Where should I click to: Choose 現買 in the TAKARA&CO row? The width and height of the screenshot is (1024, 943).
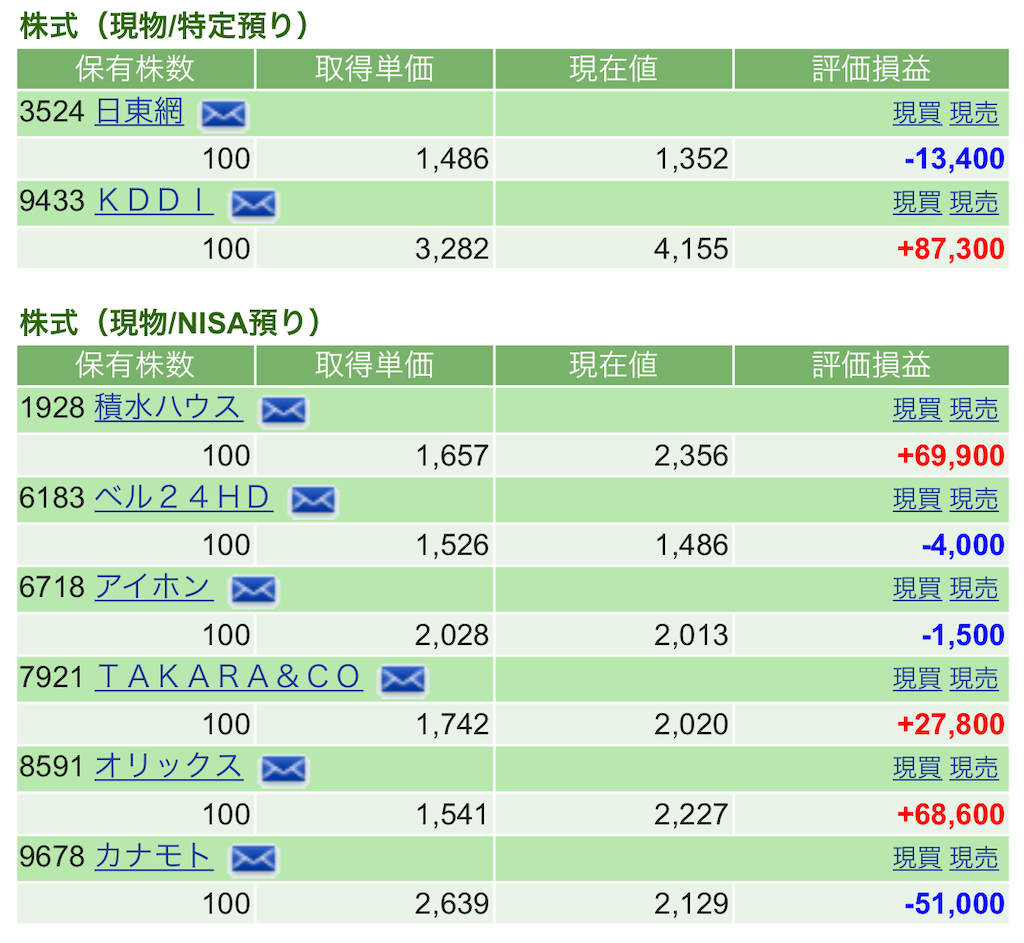coord(917,679)
